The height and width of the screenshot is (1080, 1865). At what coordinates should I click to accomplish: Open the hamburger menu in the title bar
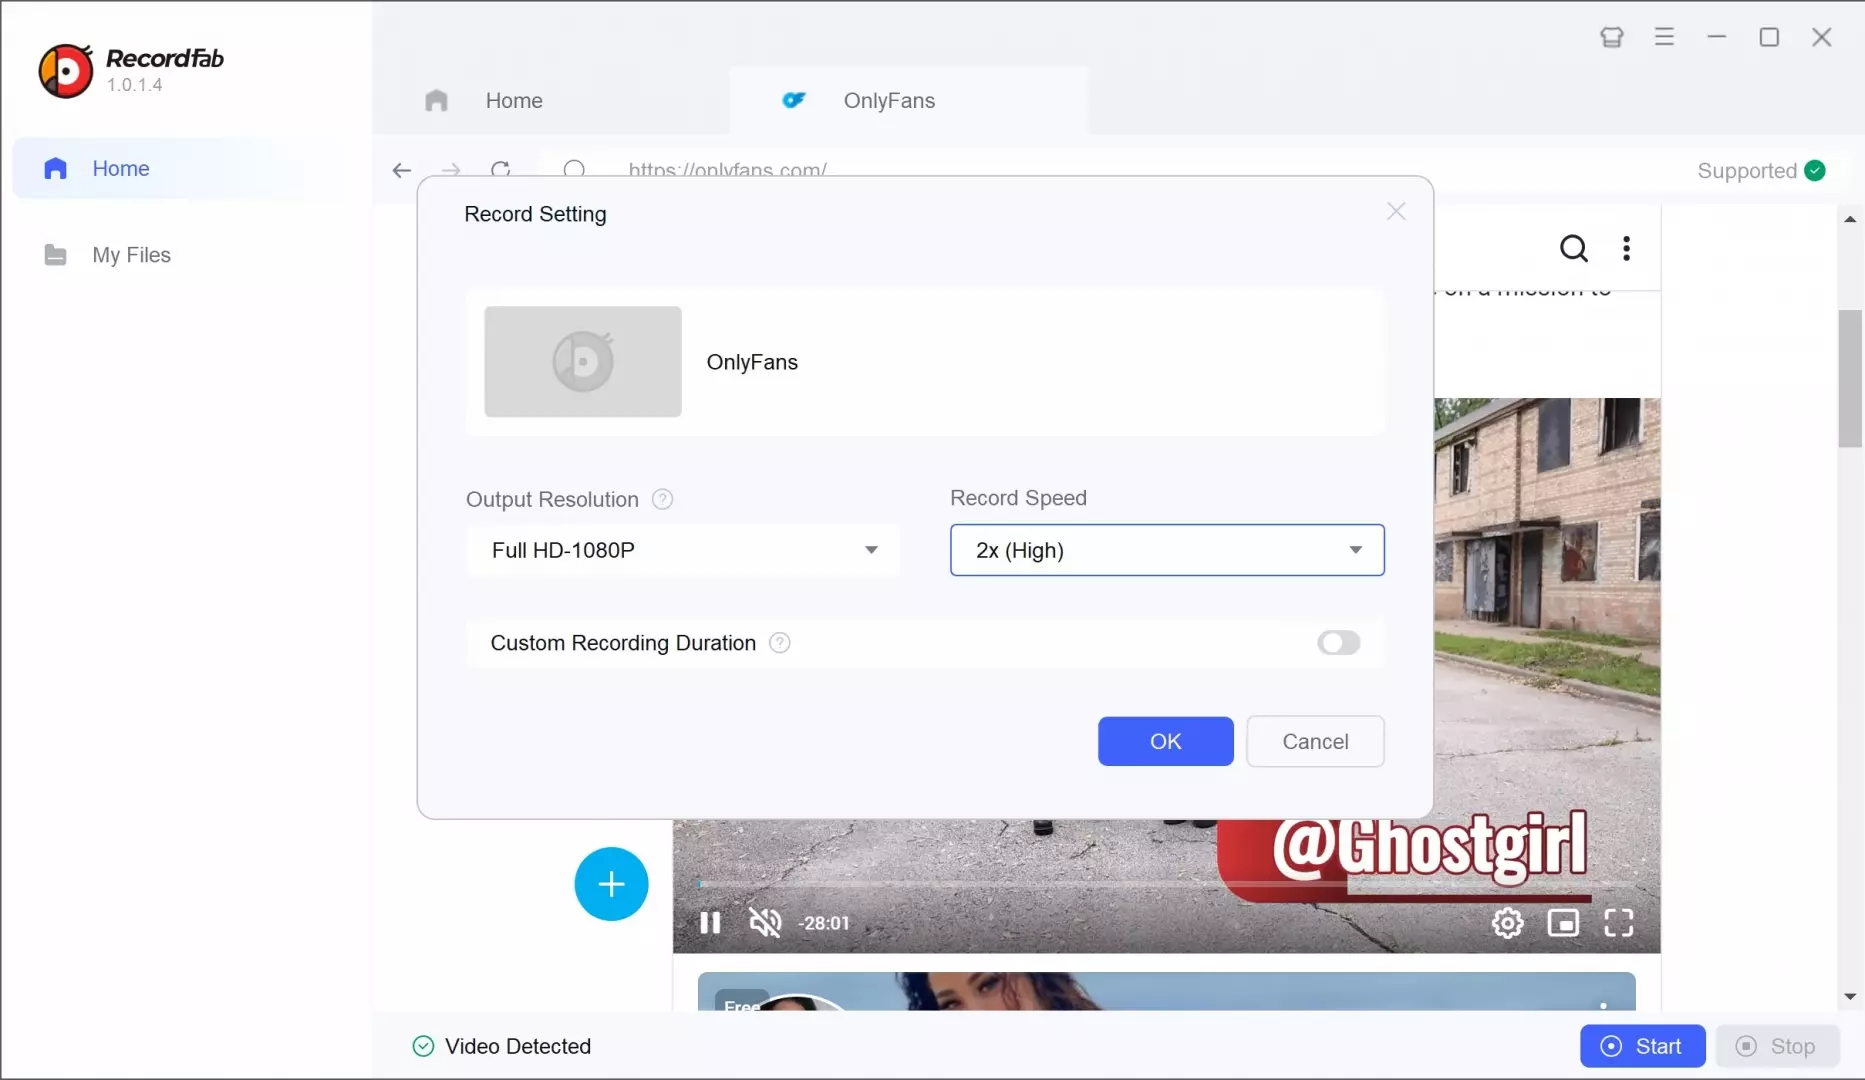1664,37
